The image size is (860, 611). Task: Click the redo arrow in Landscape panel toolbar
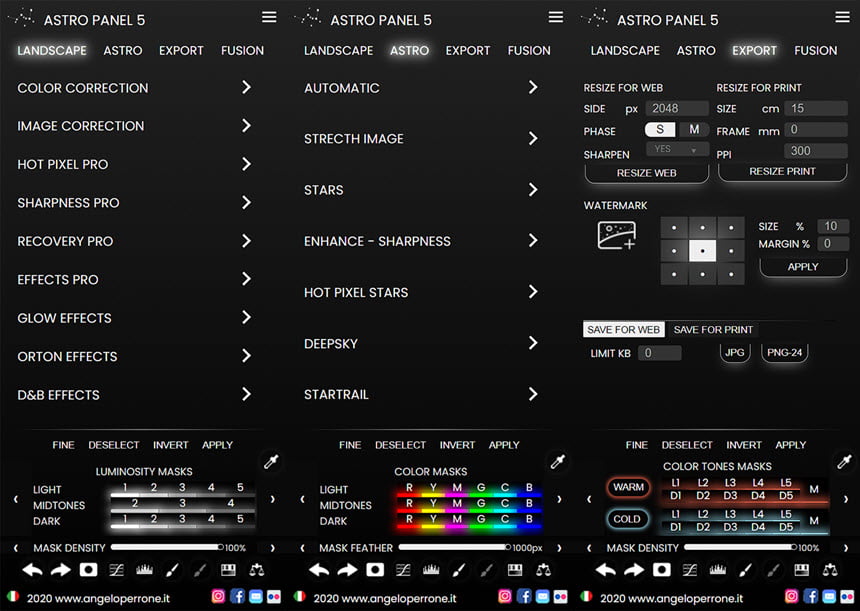click(60, 570)
